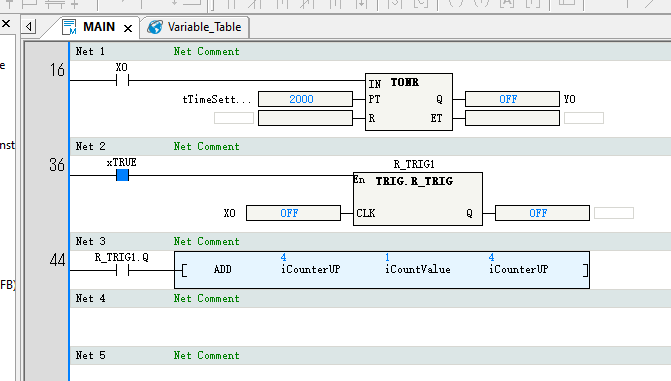The height and width of the screenshot is (381, 671).
Task: Click the empty variable box right of R_TRIG Q
Action: (x=614, y=213)
